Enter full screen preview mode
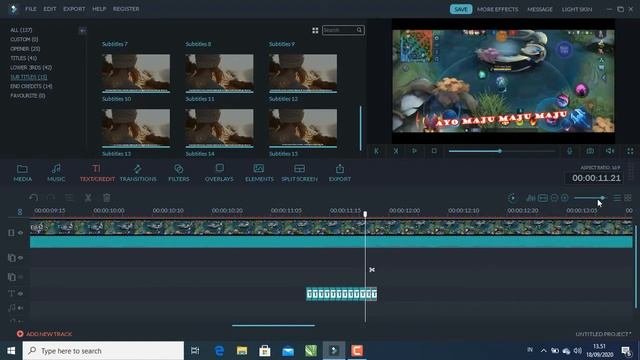This screenshot has width=640, height=360. (631, 151)
